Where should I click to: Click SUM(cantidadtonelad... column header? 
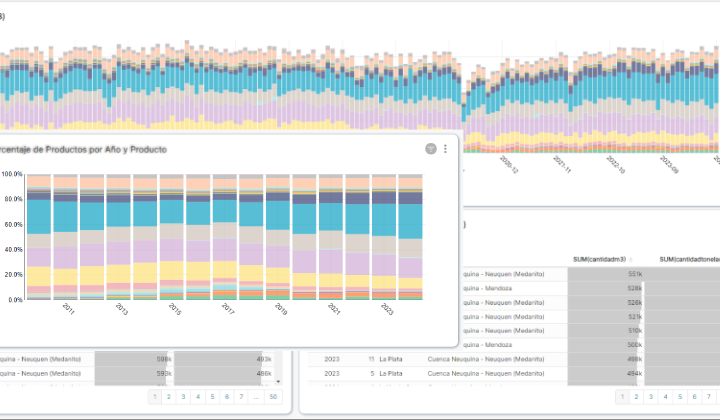tap(689, 259)
